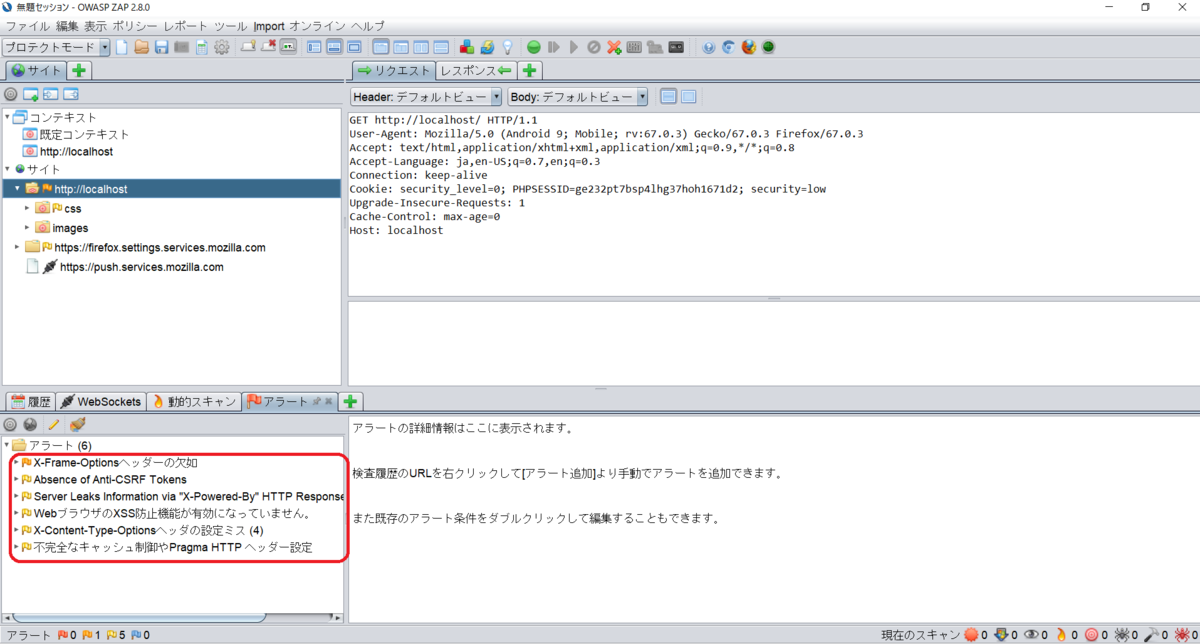The image size is (1200, 644).
Task: Click the step-to-next-request break icon
Action: tap(553, 47)
